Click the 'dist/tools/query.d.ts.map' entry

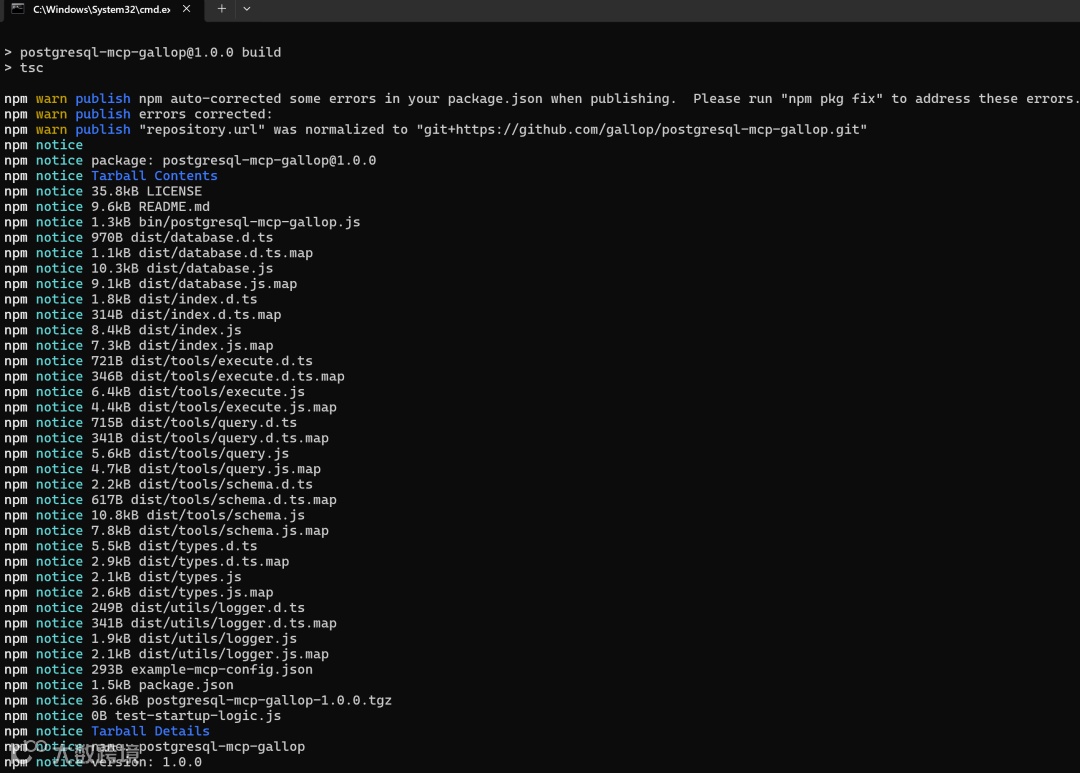(x=230, y=438)
